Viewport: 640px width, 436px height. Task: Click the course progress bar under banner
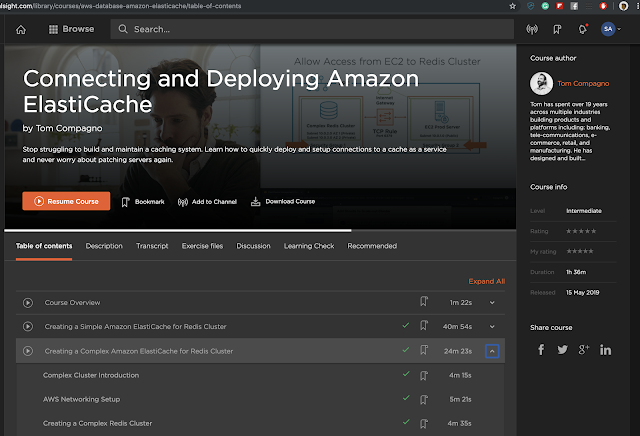coord(260,231)
